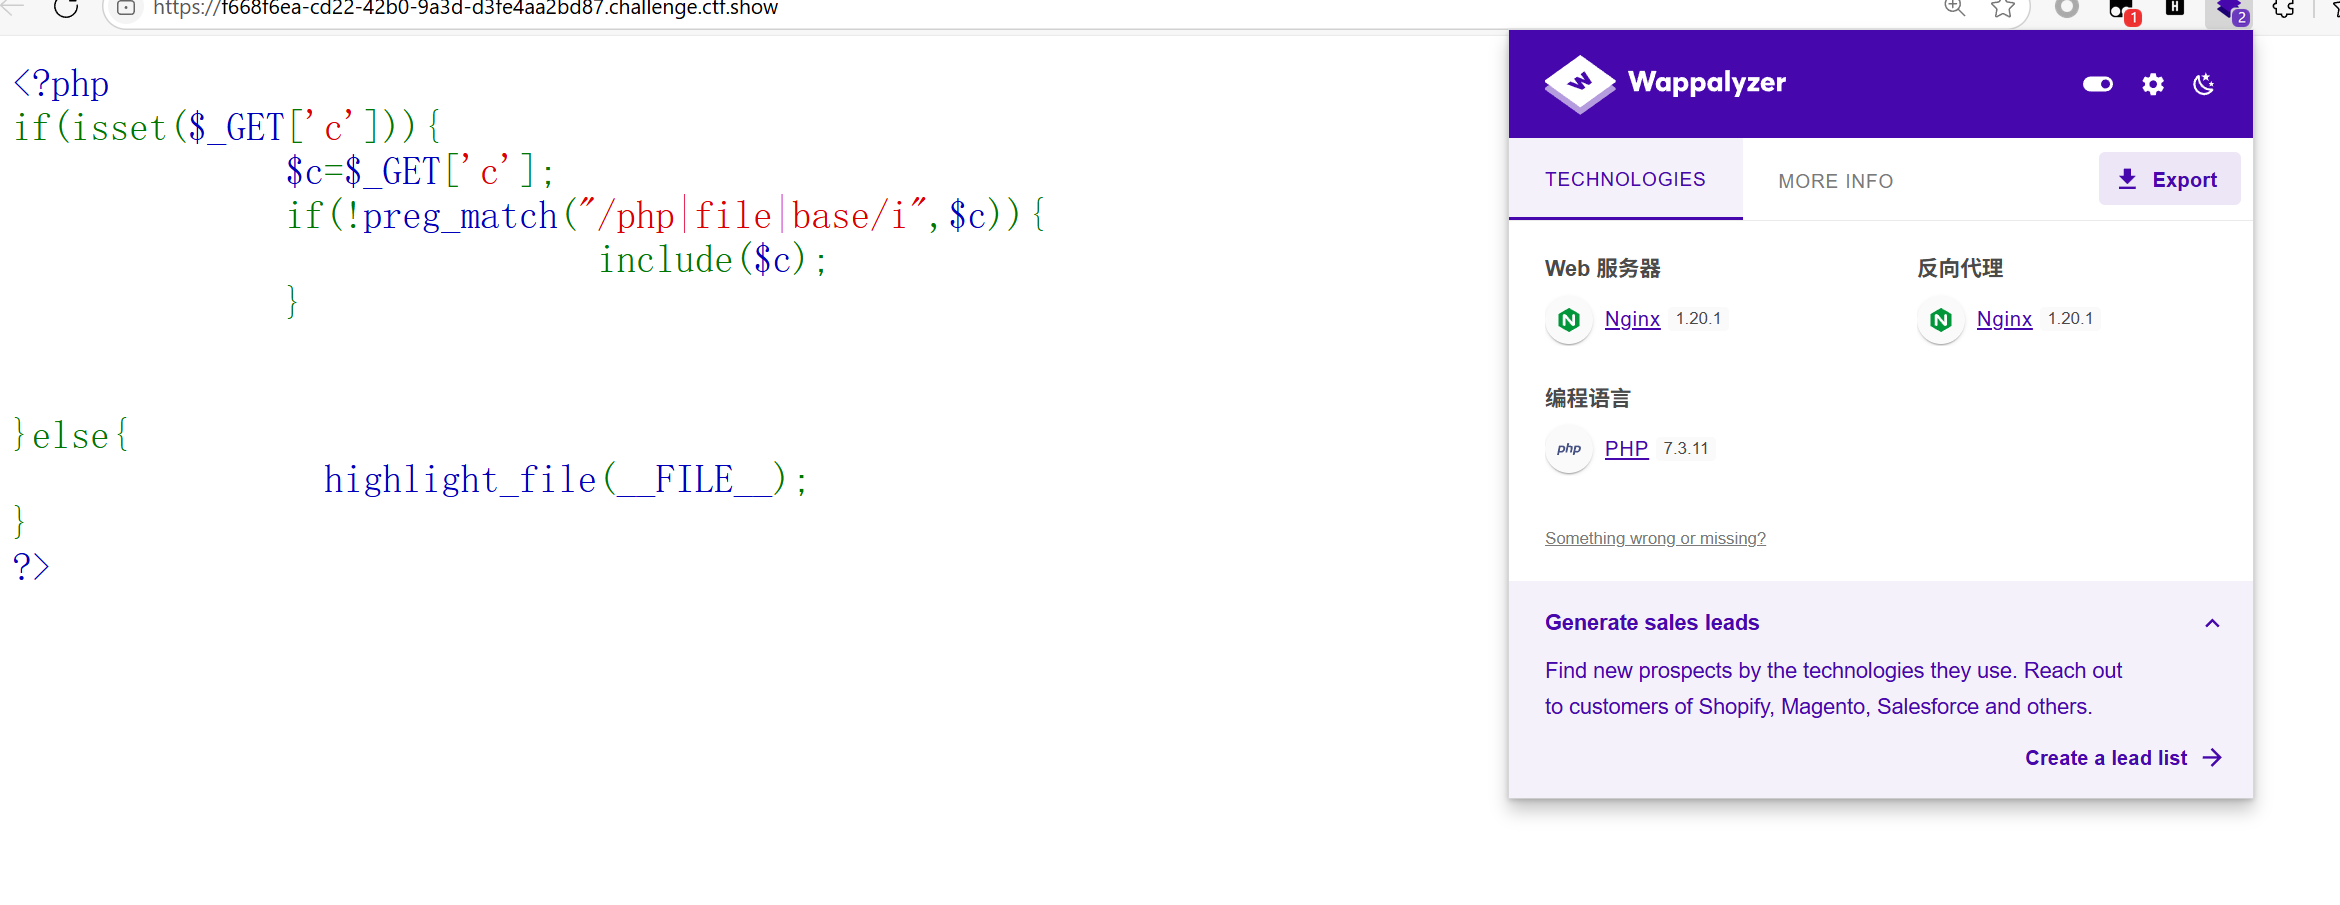This screenshot has height=905, width=2340.
Task: Click the 'Generate sales leads' heading
Action: [1652, 623]
